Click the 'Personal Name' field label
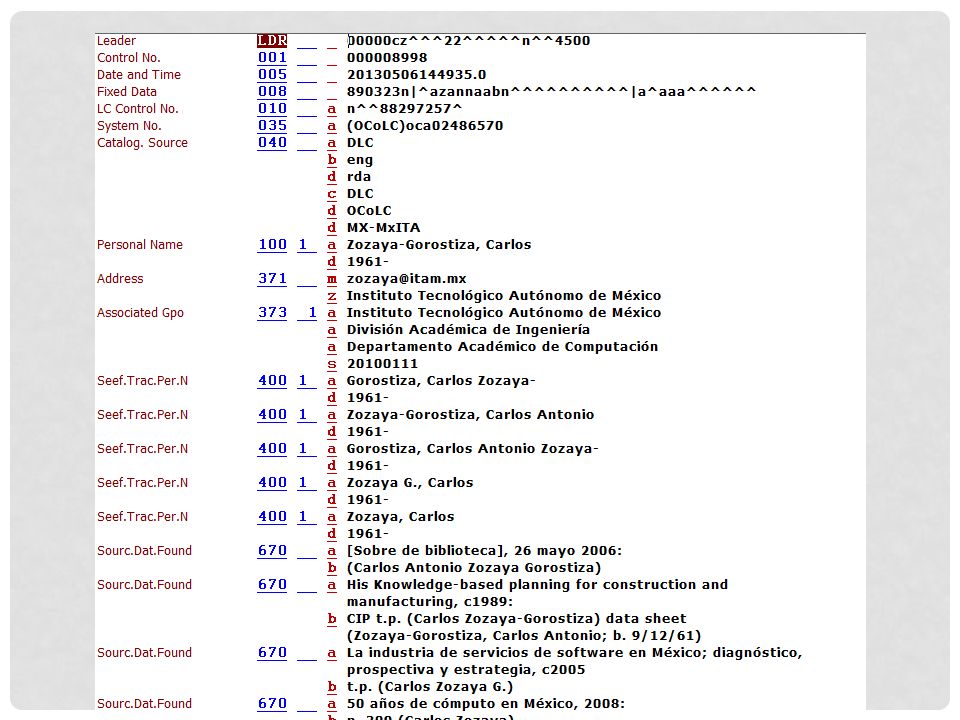 click(x=140, y=245)
